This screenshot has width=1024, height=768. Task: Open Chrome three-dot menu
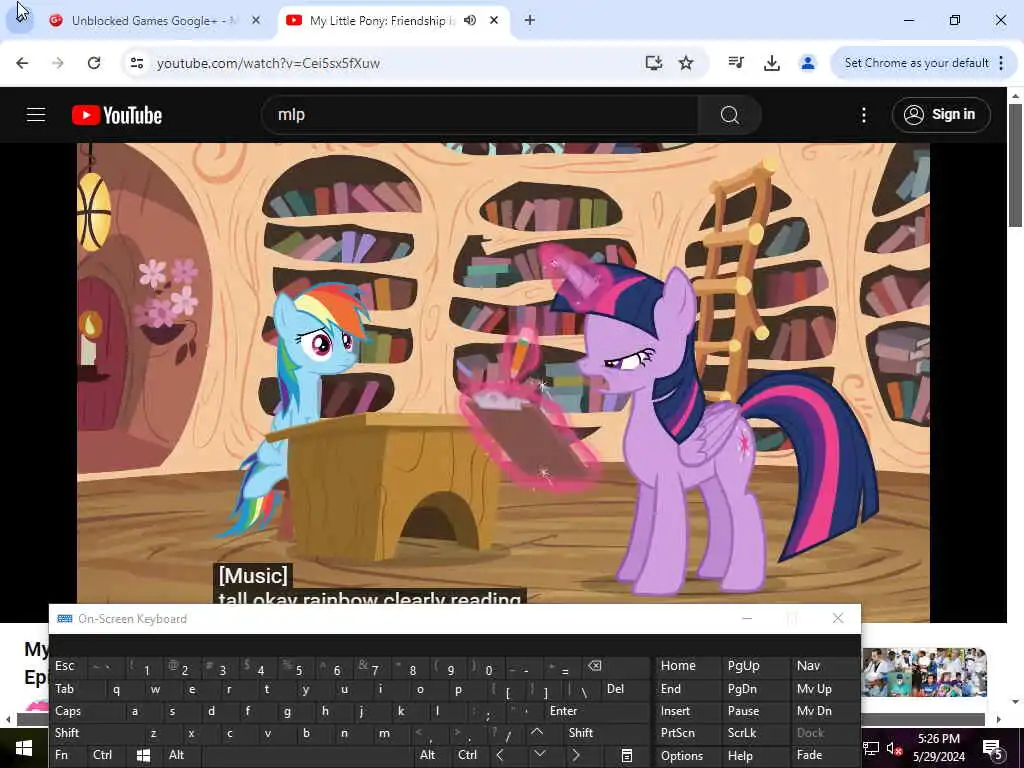click(1001, 63)
